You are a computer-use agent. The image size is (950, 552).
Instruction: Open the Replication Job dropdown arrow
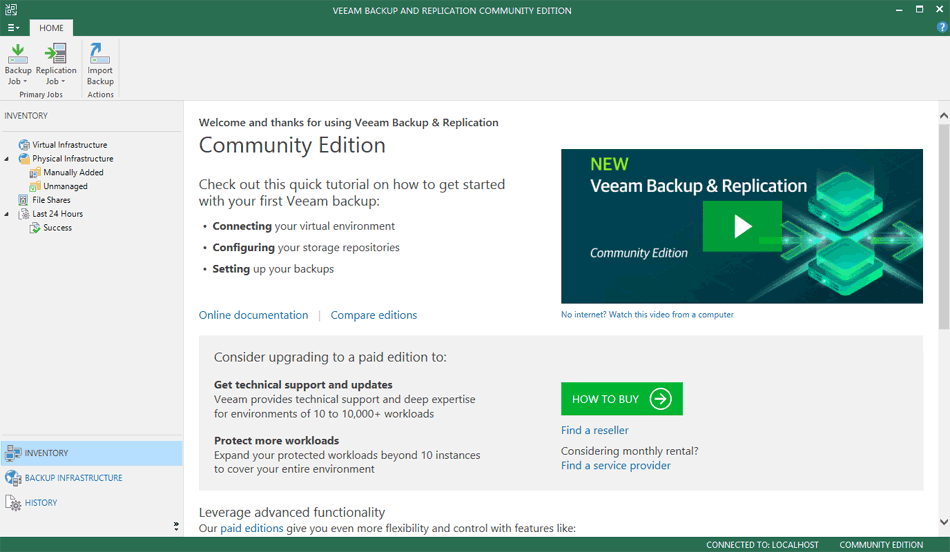tap(63, 82)
